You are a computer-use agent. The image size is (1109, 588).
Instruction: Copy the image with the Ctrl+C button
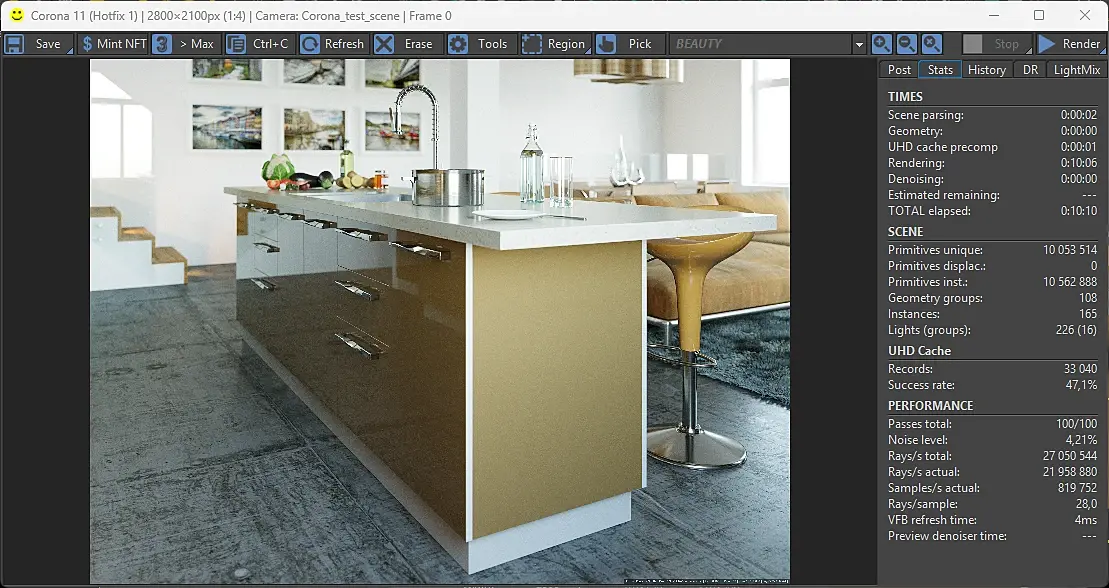pyautogui.click(x=259, y=44)
